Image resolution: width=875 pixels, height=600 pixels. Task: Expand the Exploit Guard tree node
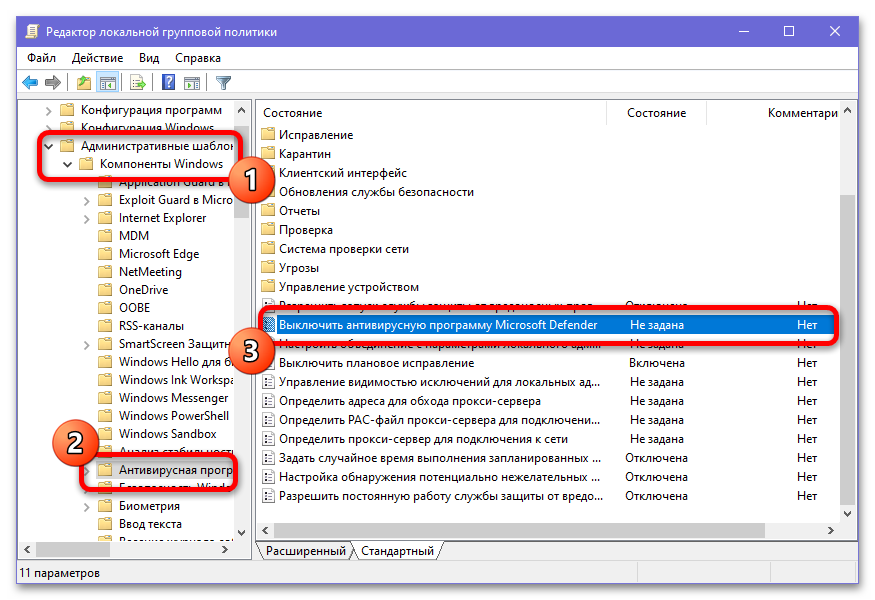86,200
